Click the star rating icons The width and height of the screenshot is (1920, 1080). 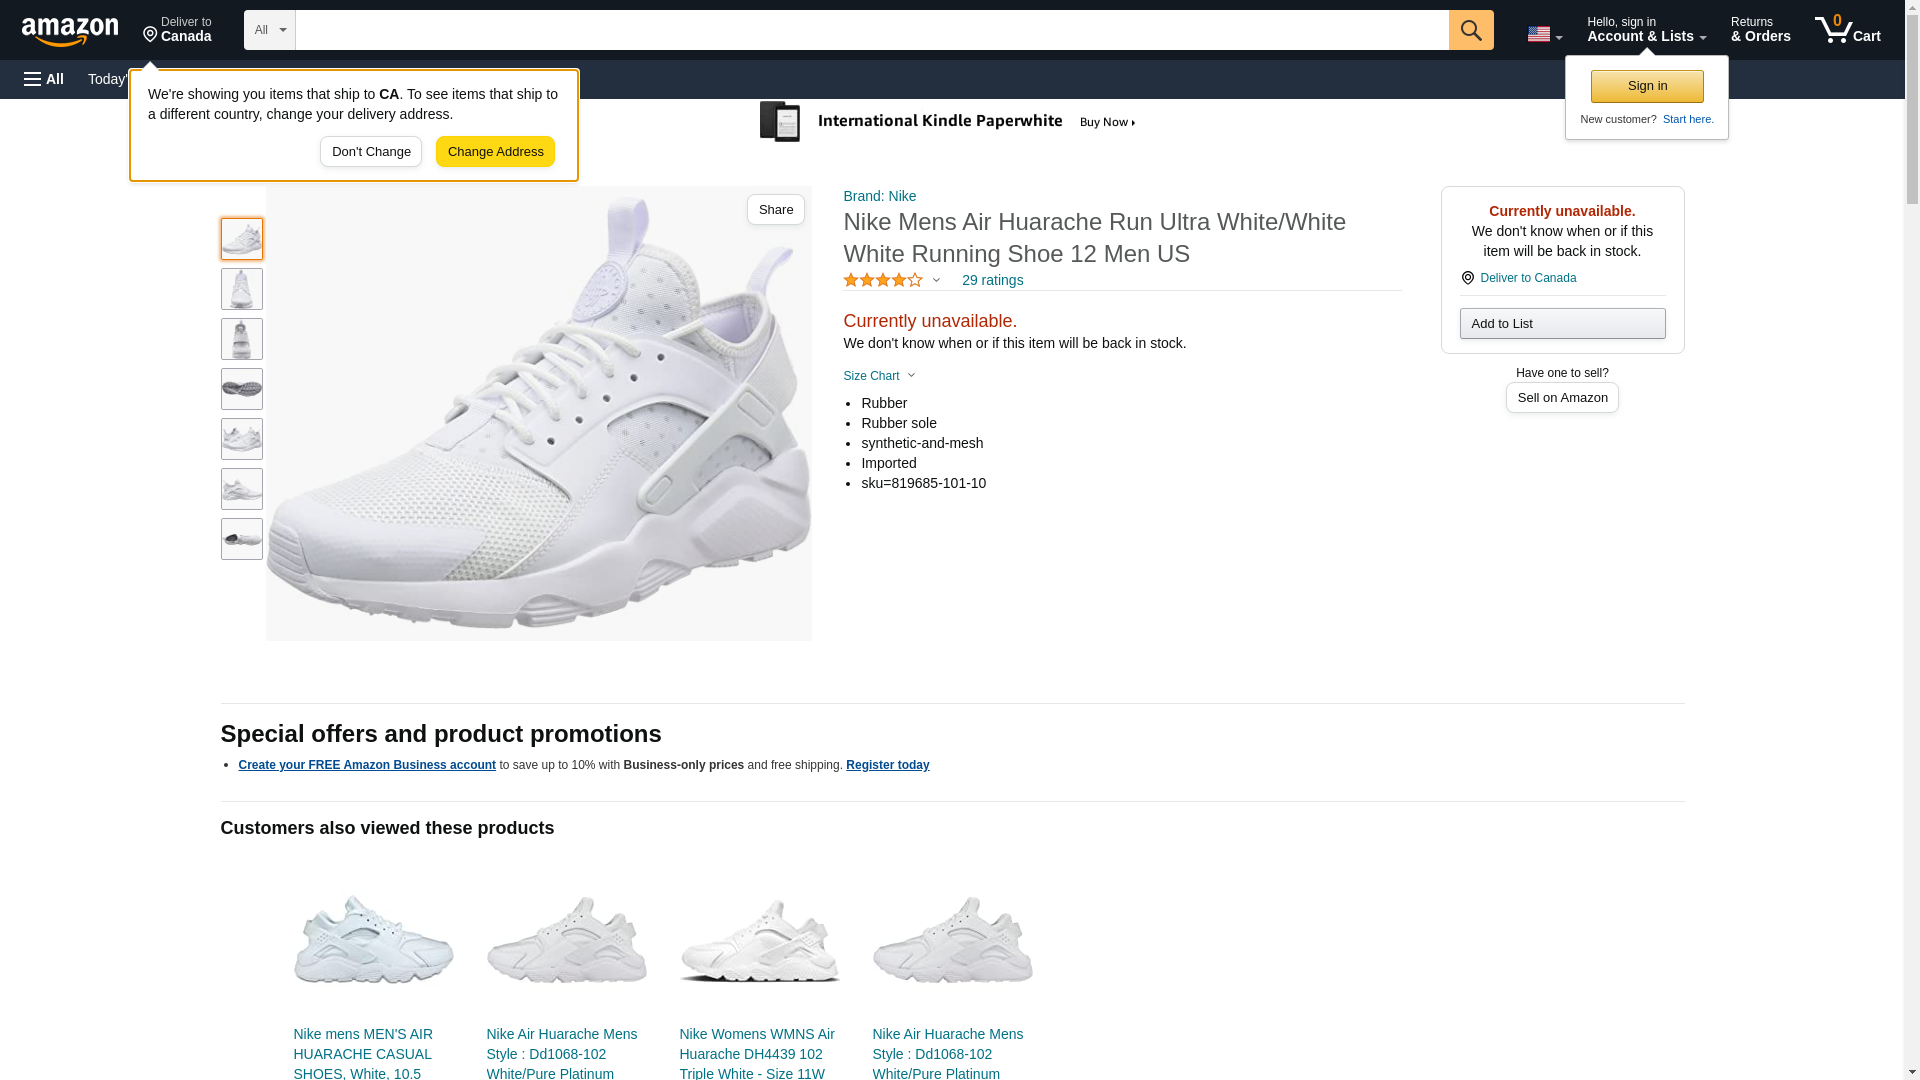coord(883,281)
